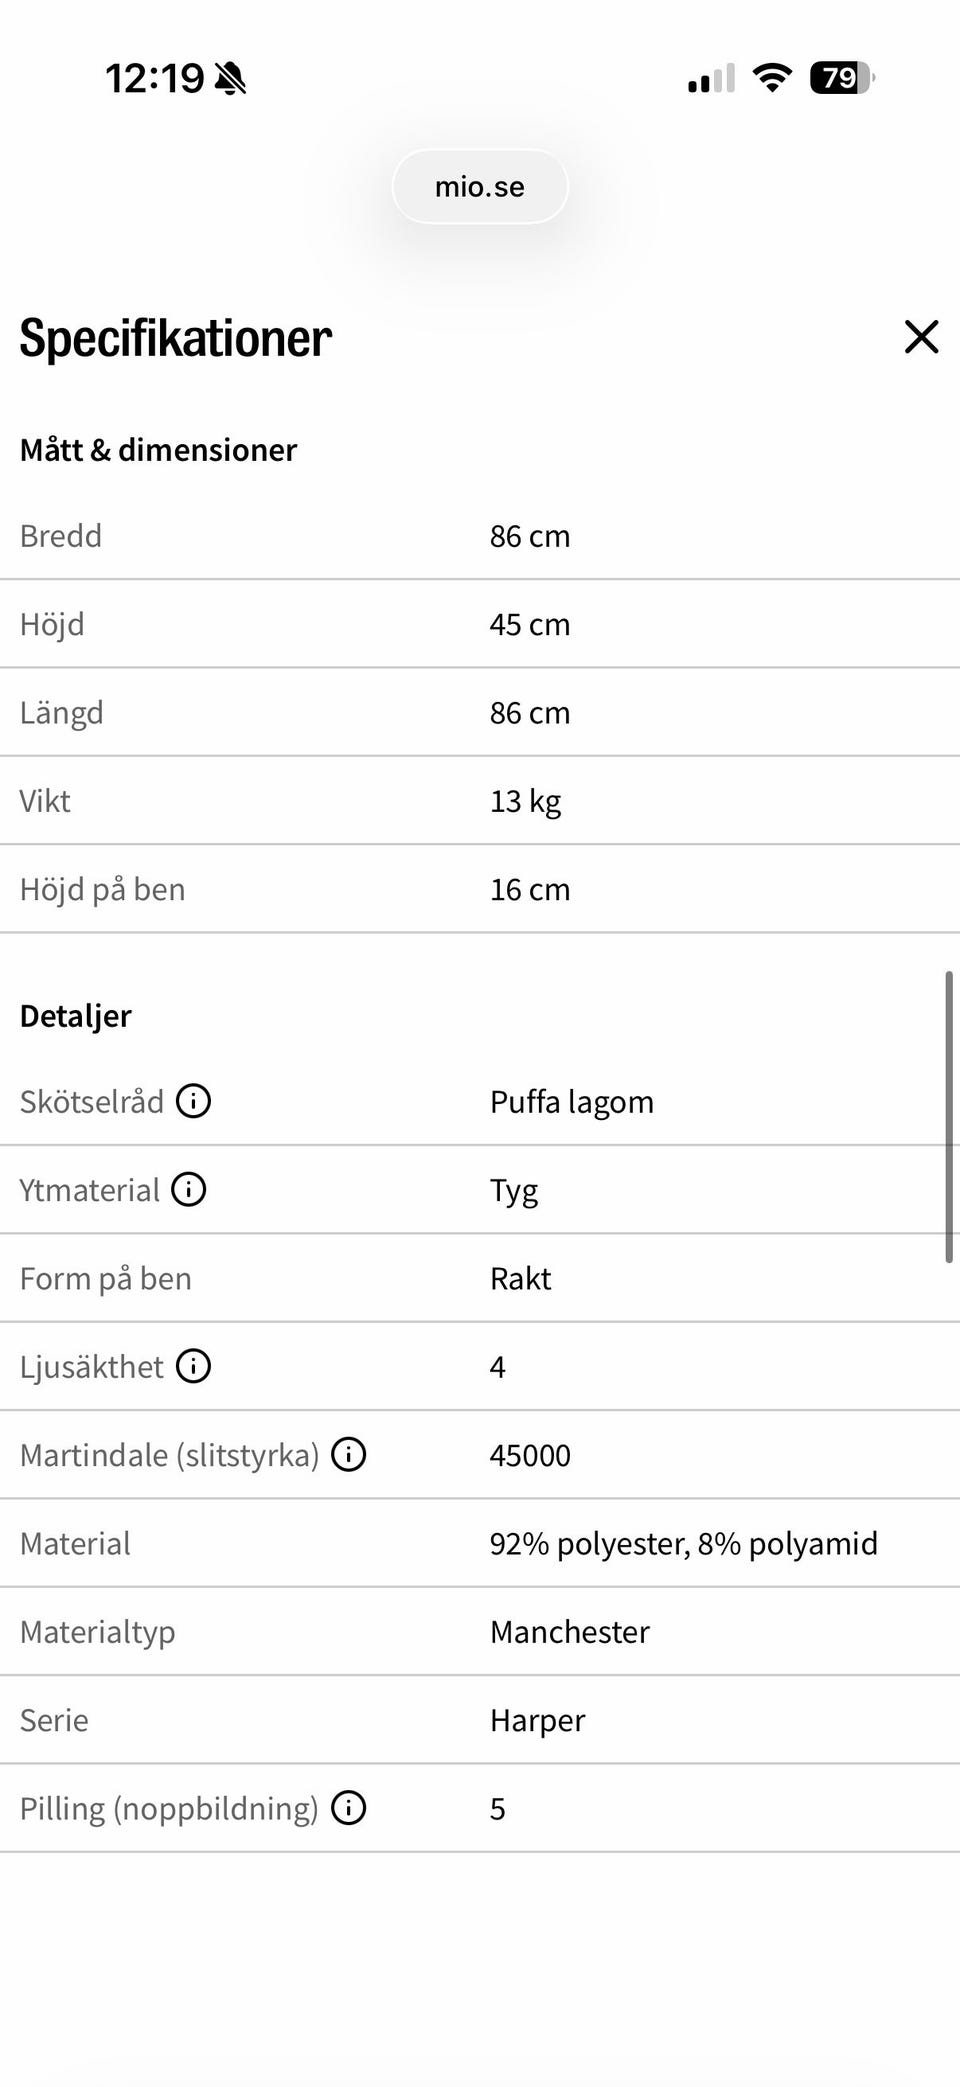960x2087 pixels.
Task: Tap the cellular signal bars
Action: tap(711, 78)
